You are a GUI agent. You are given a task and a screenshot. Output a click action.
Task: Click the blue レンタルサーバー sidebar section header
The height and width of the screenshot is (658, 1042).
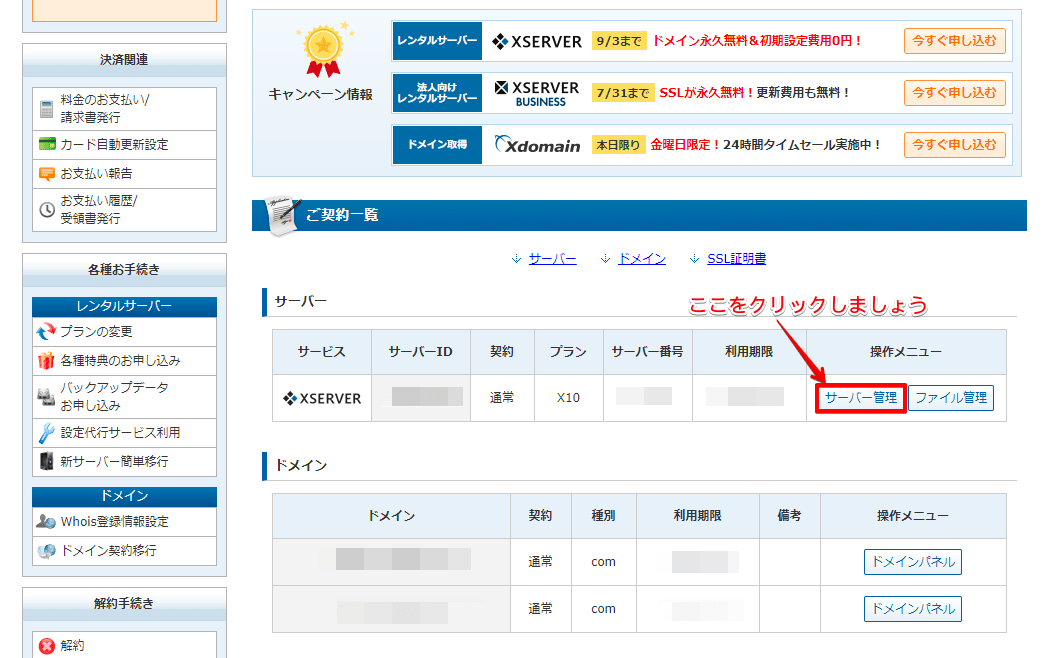[x=124, y=306]
